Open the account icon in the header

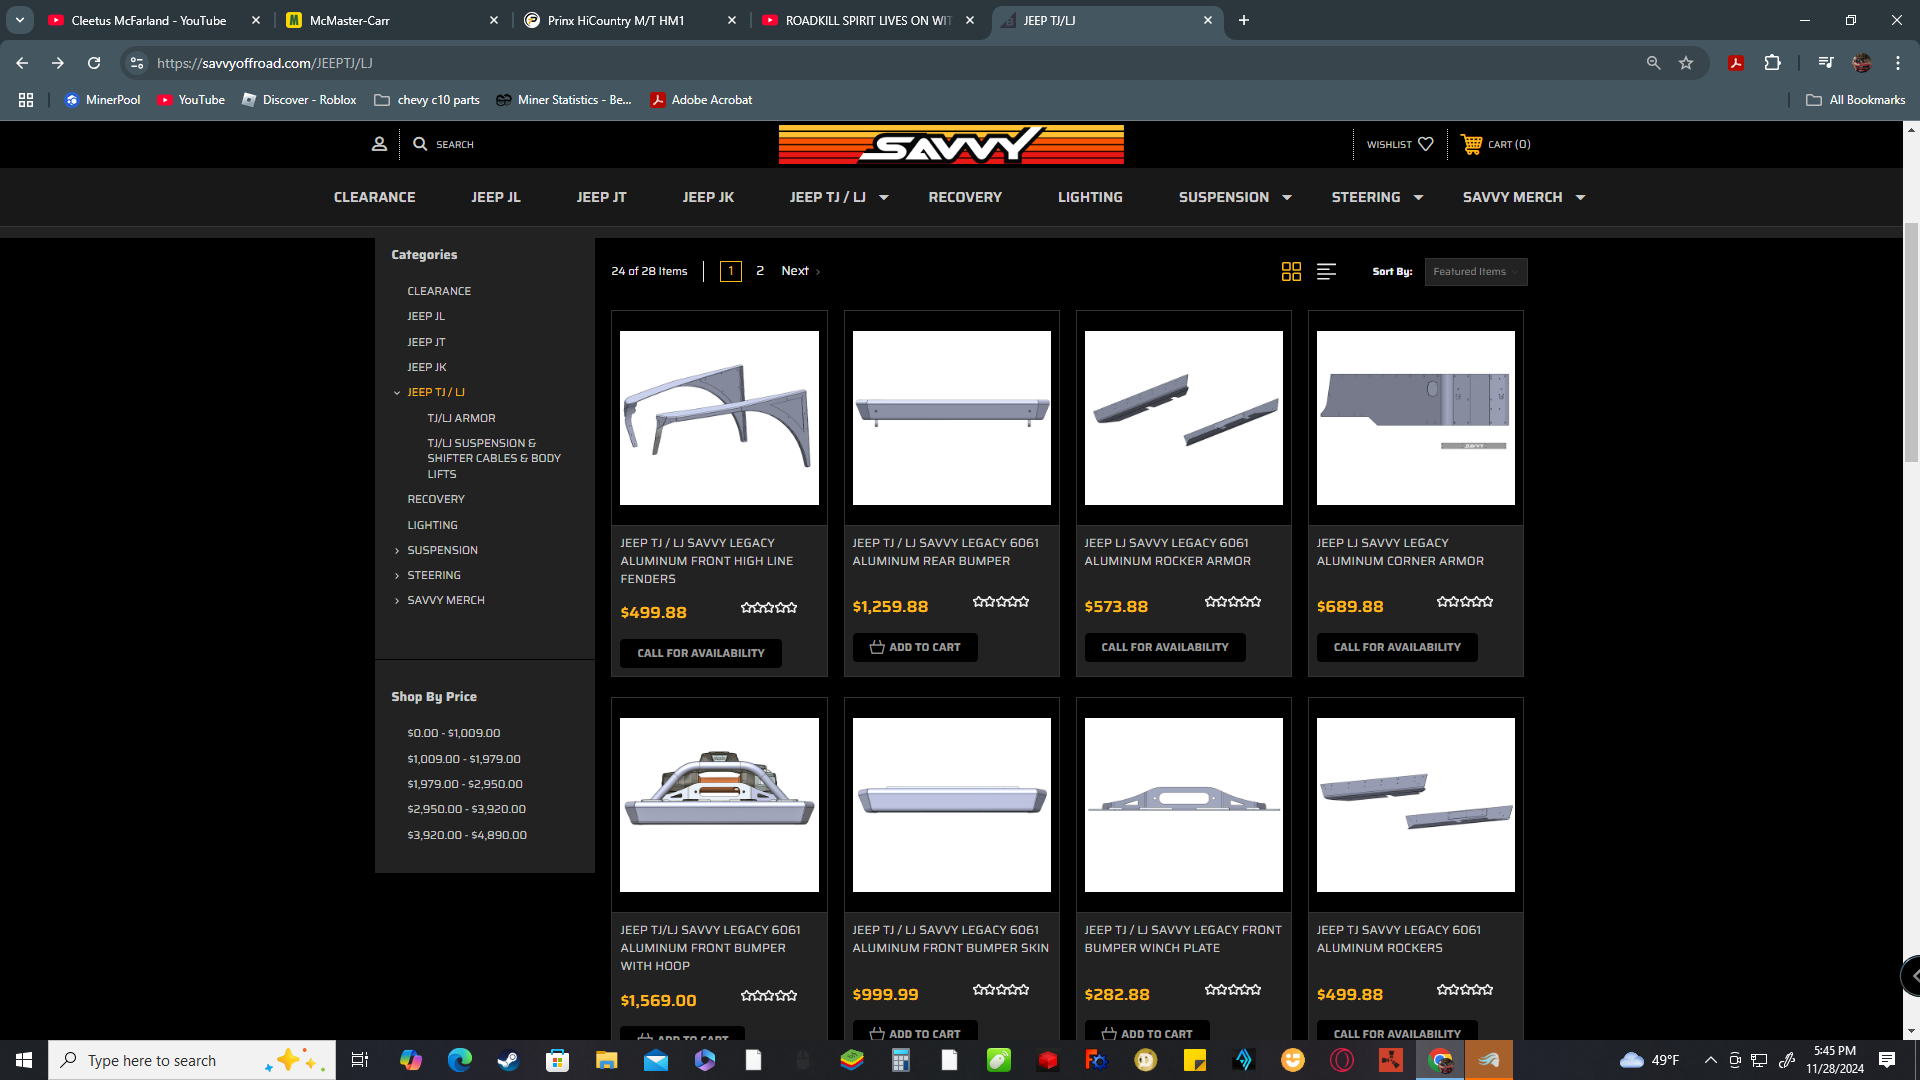coord(380,144)
